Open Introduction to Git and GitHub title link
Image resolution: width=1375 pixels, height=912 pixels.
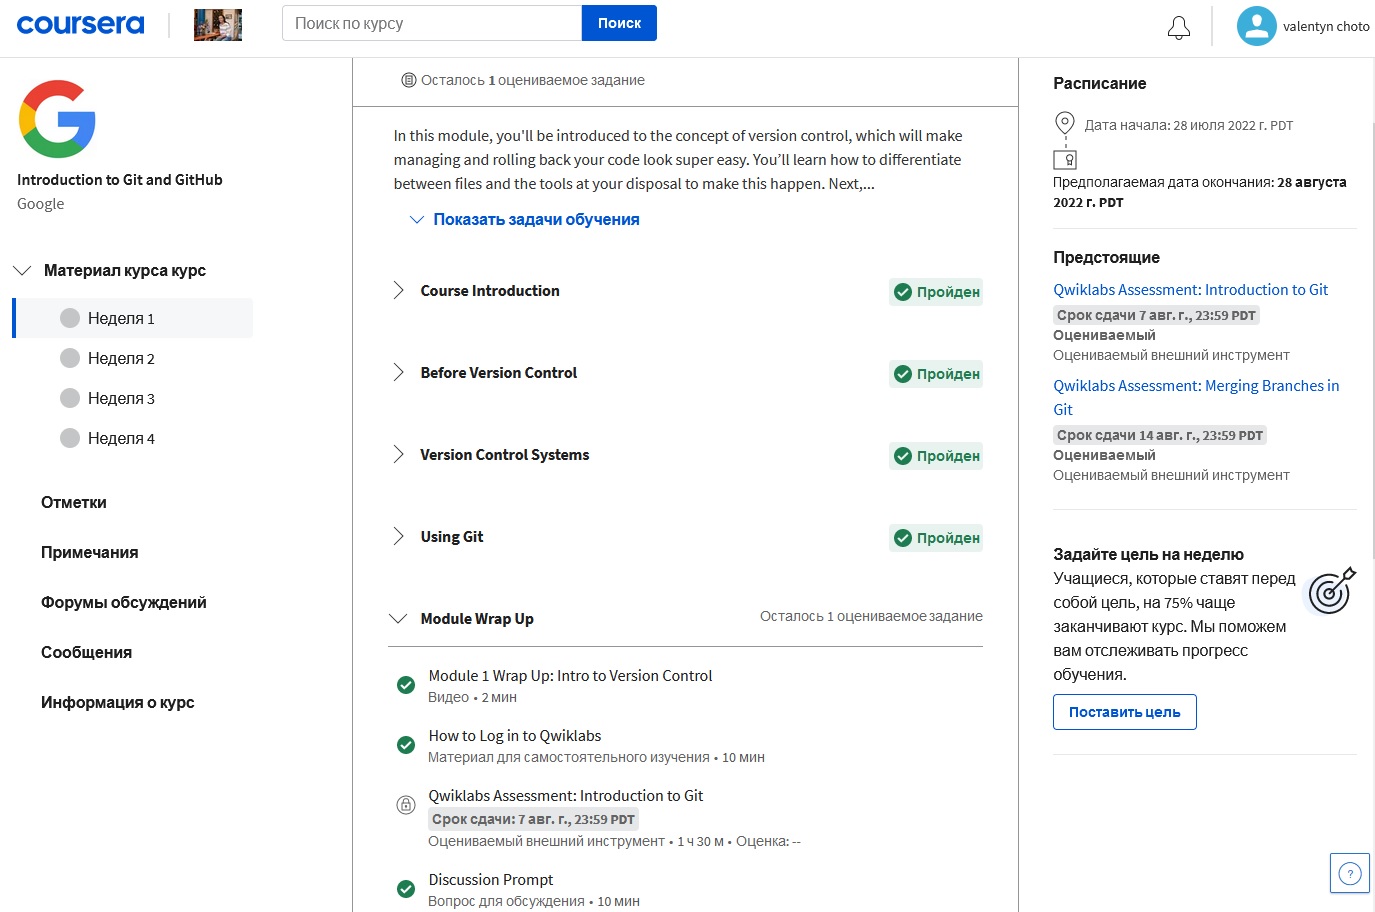click(120, 180)
